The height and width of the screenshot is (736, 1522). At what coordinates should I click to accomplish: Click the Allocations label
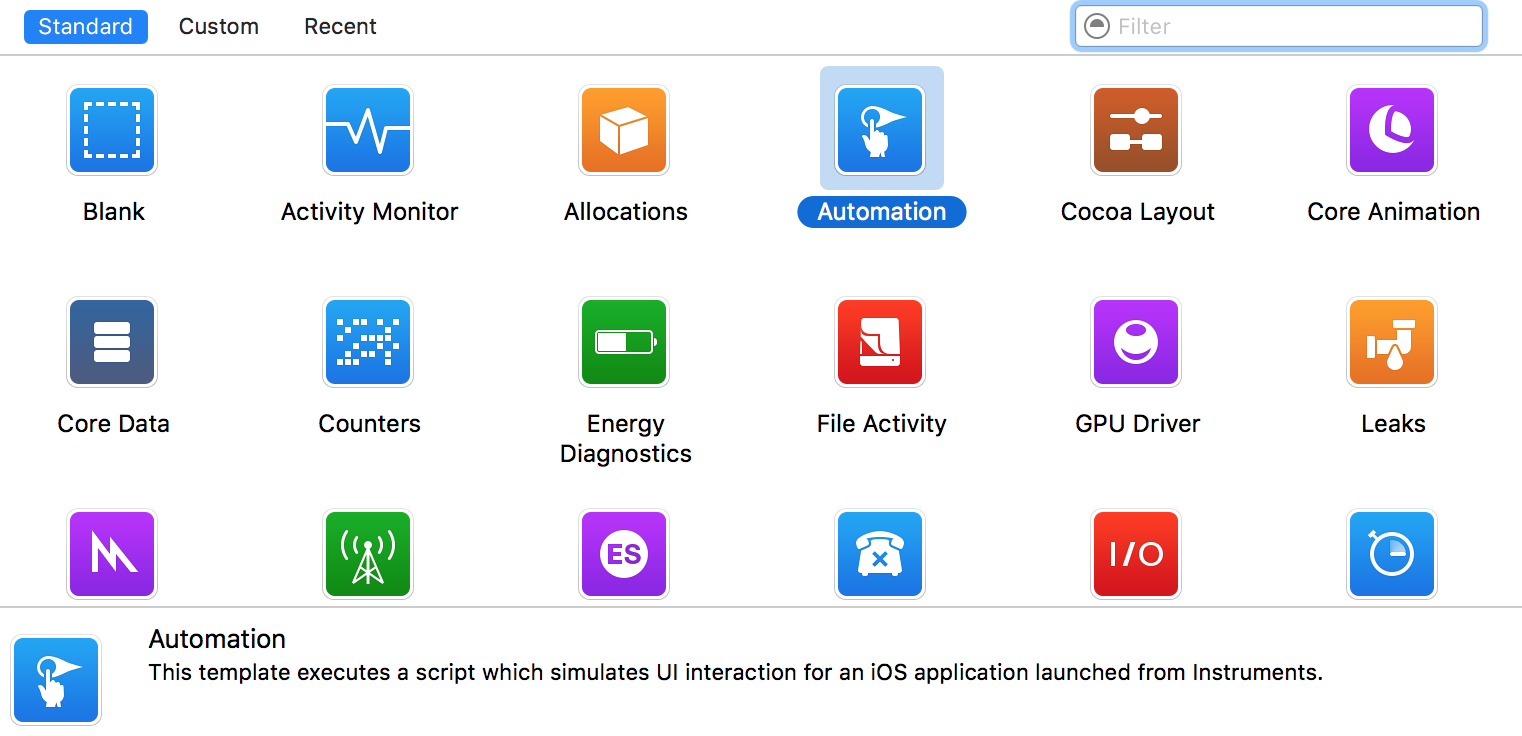(x=625, y=212)
